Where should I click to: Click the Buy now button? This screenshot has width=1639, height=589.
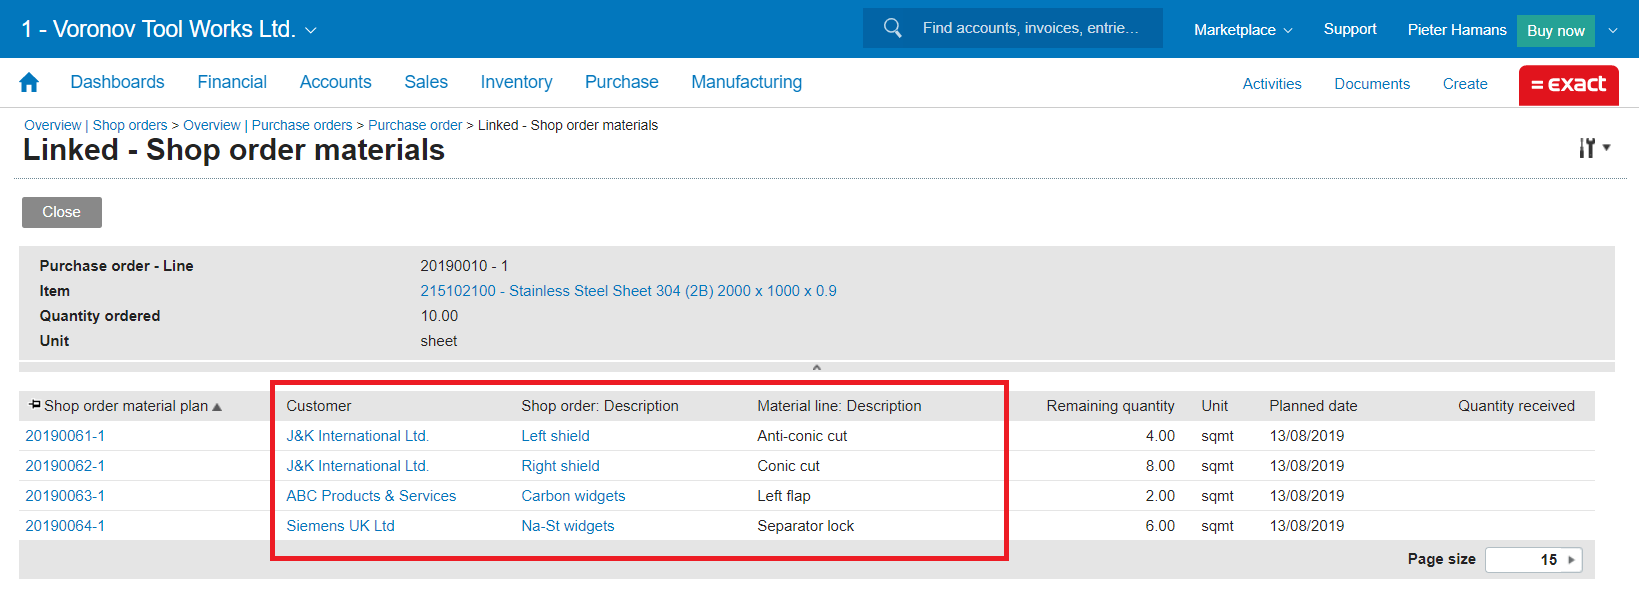(1555, 31)
